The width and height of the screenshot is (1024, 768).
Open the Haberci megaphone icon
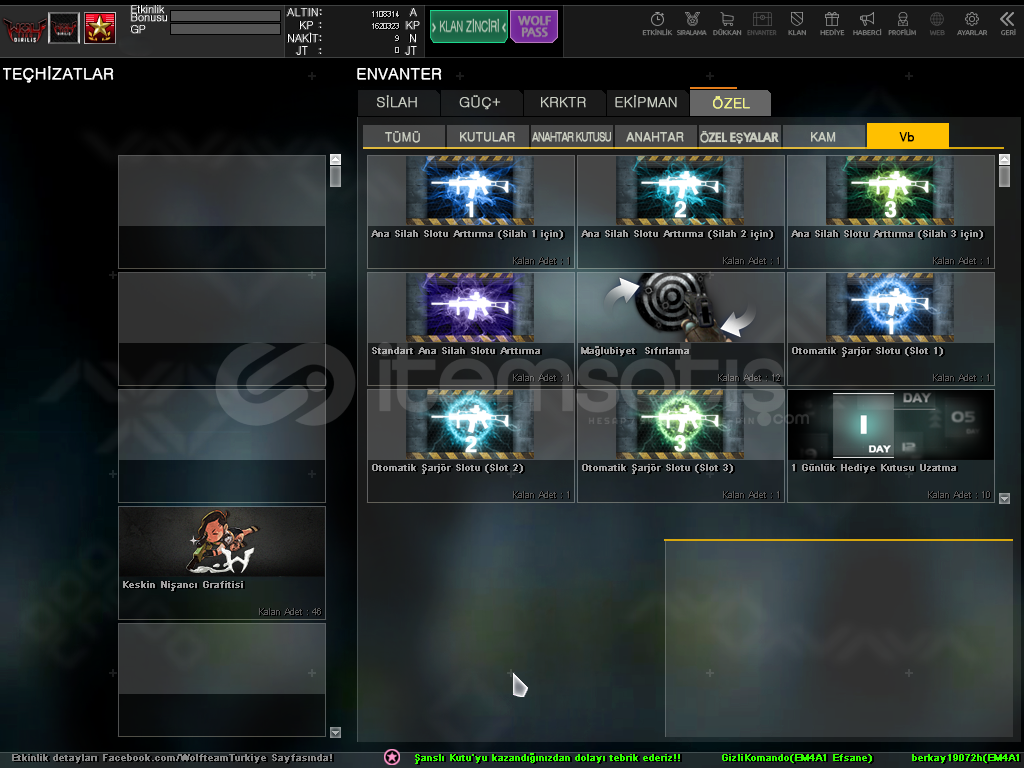tap(867, 24)
